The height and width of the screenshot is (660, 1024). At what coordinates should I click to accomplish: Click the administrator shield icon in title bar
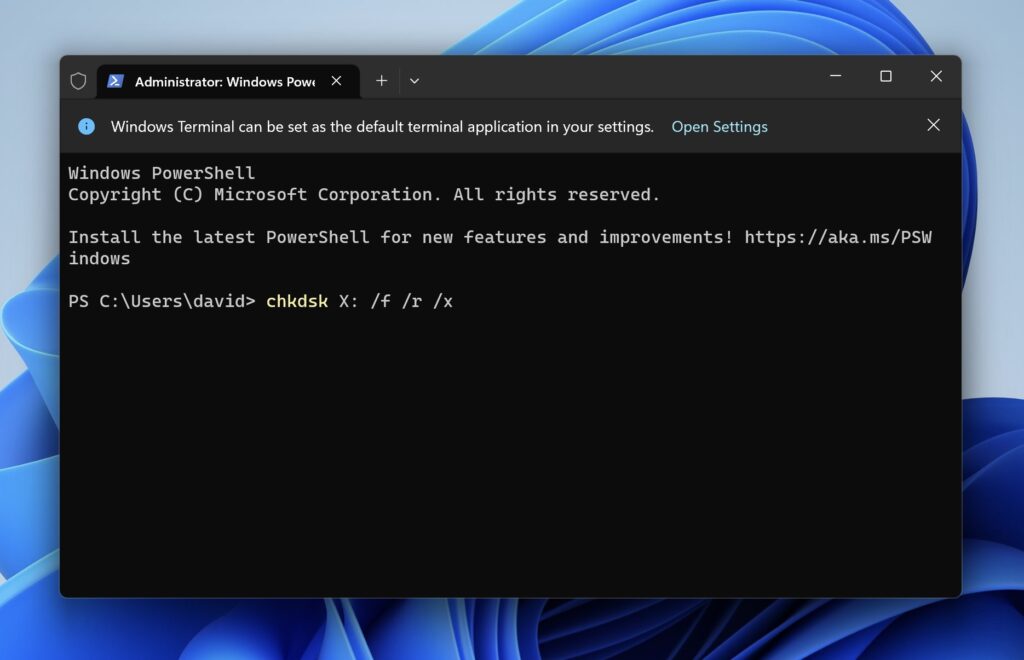78,81
